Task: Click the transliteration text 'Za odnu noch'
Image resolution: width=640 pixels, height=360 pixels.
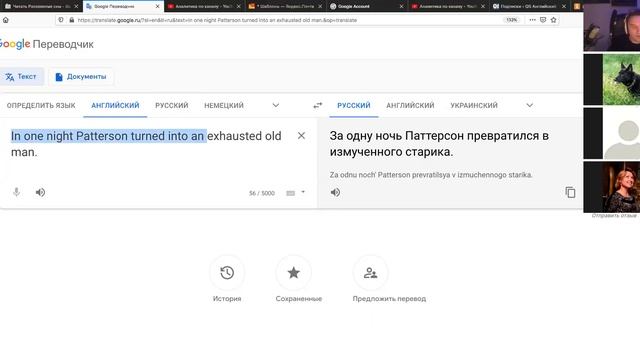Action: [x=431, y=175]
